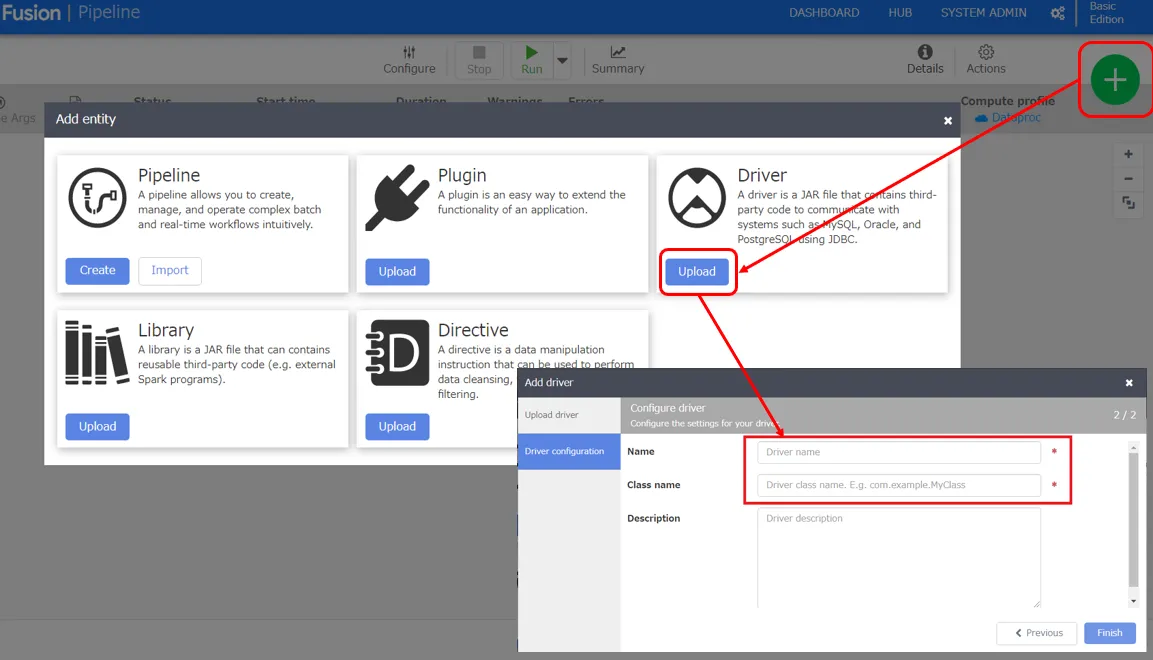The height and width of the screenshot is (660, 1153).
Task: Click the Driver name input field
Action: tap(897, 452)
